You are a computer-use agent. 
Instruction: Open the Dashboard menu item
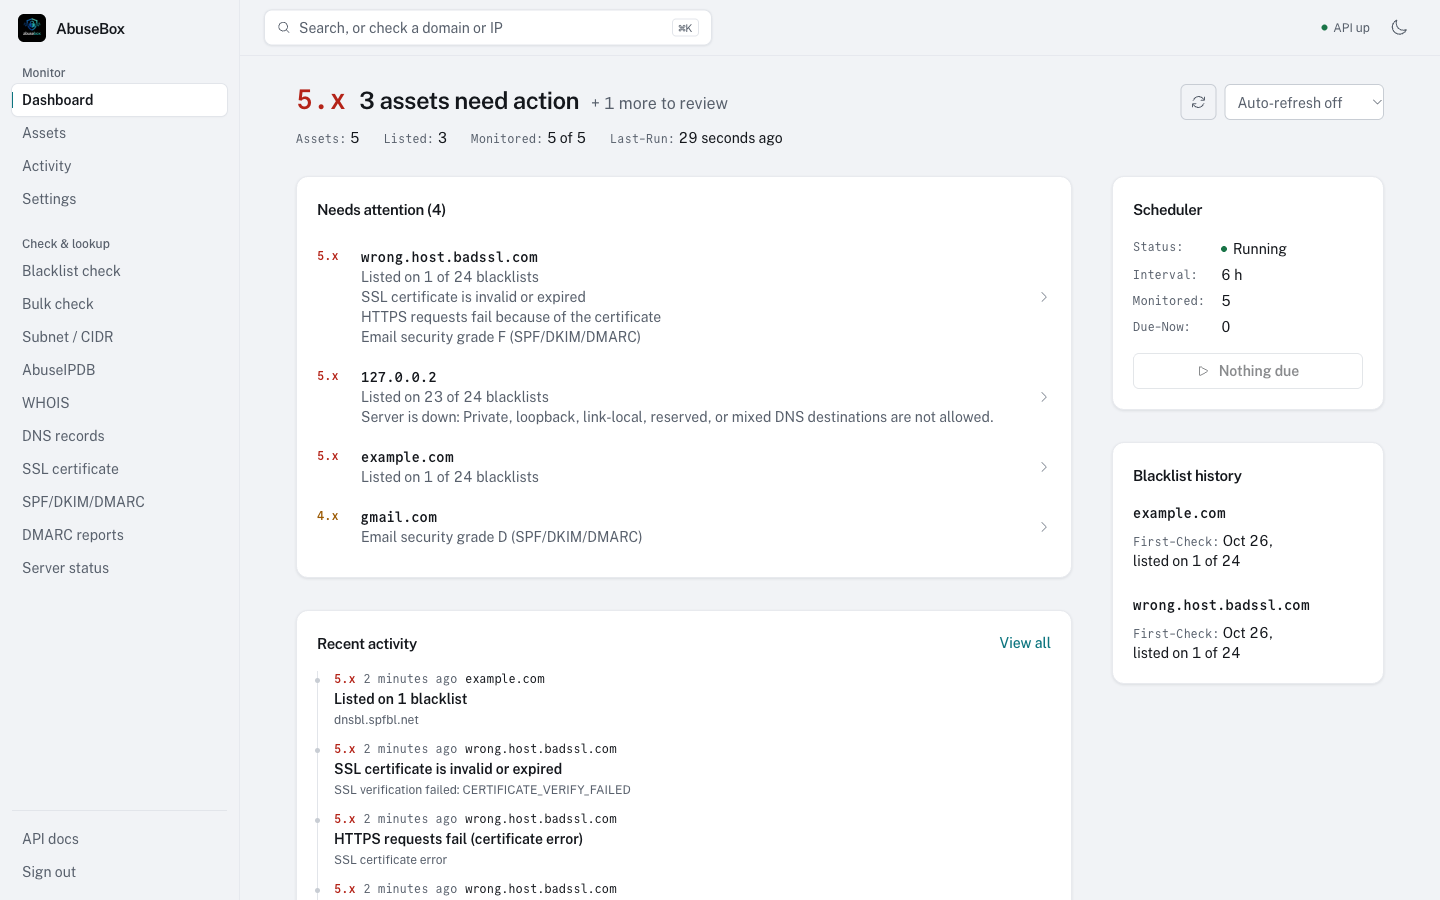pyautogui.click(x=120, y=100)
